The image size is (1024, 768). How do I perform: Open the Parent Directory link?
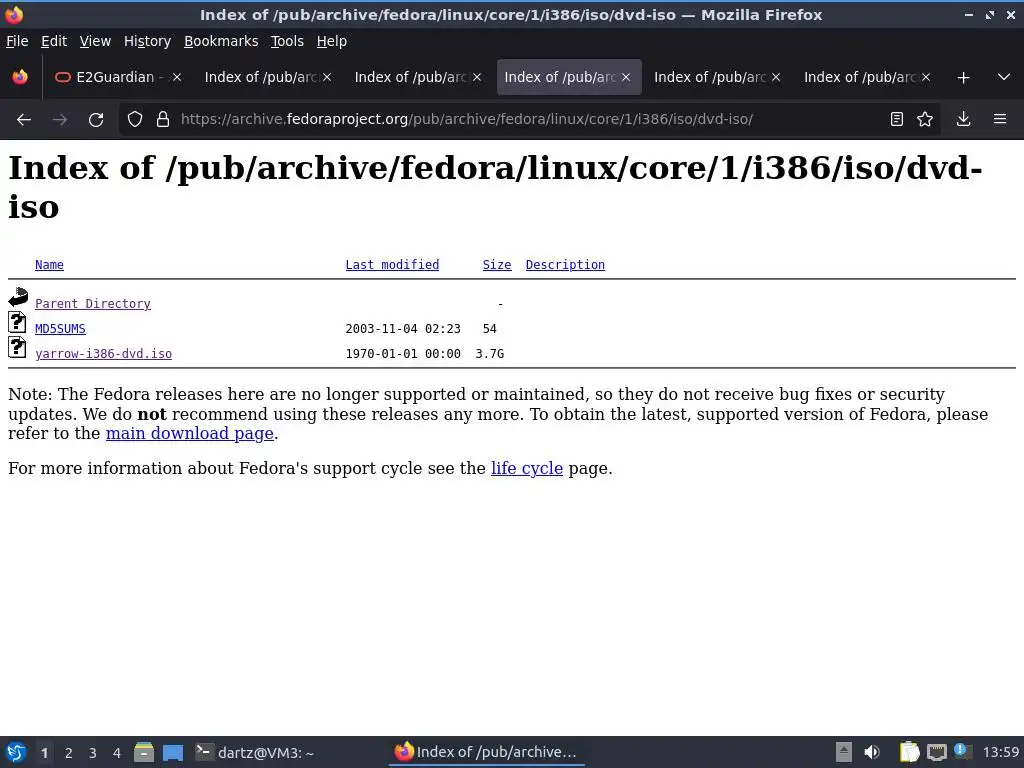coord(93,304)
